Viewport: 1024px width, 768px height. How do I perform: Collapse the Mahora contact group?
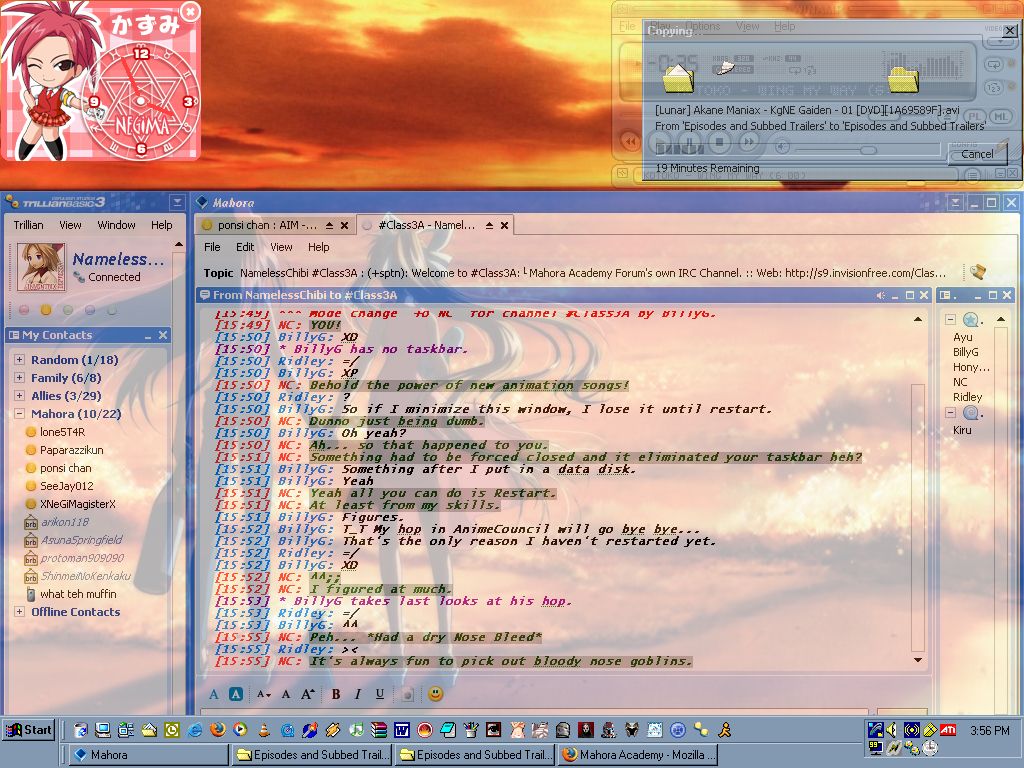(x=19, y=413)
